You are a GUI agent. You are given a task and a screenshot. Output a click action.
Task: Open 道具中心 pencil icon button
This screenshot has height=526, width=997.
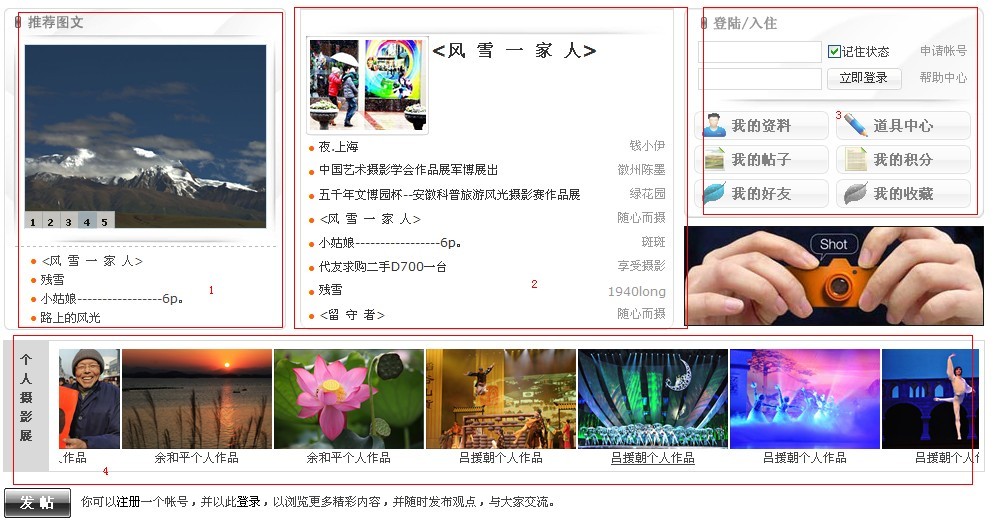pos(904,125)
